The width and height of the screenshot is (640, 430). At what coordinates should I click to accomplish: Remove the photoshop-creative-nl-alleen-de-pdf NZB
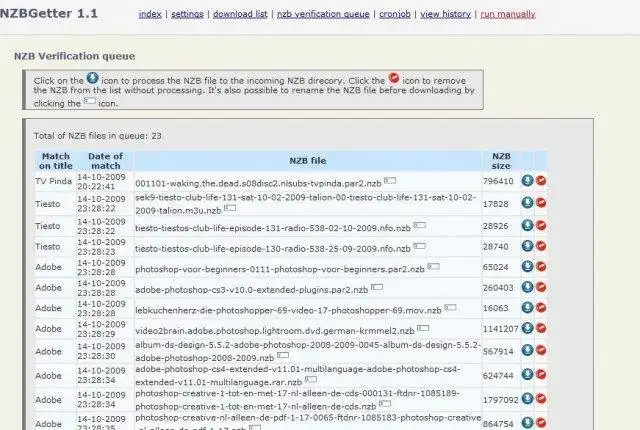[541, 423]
